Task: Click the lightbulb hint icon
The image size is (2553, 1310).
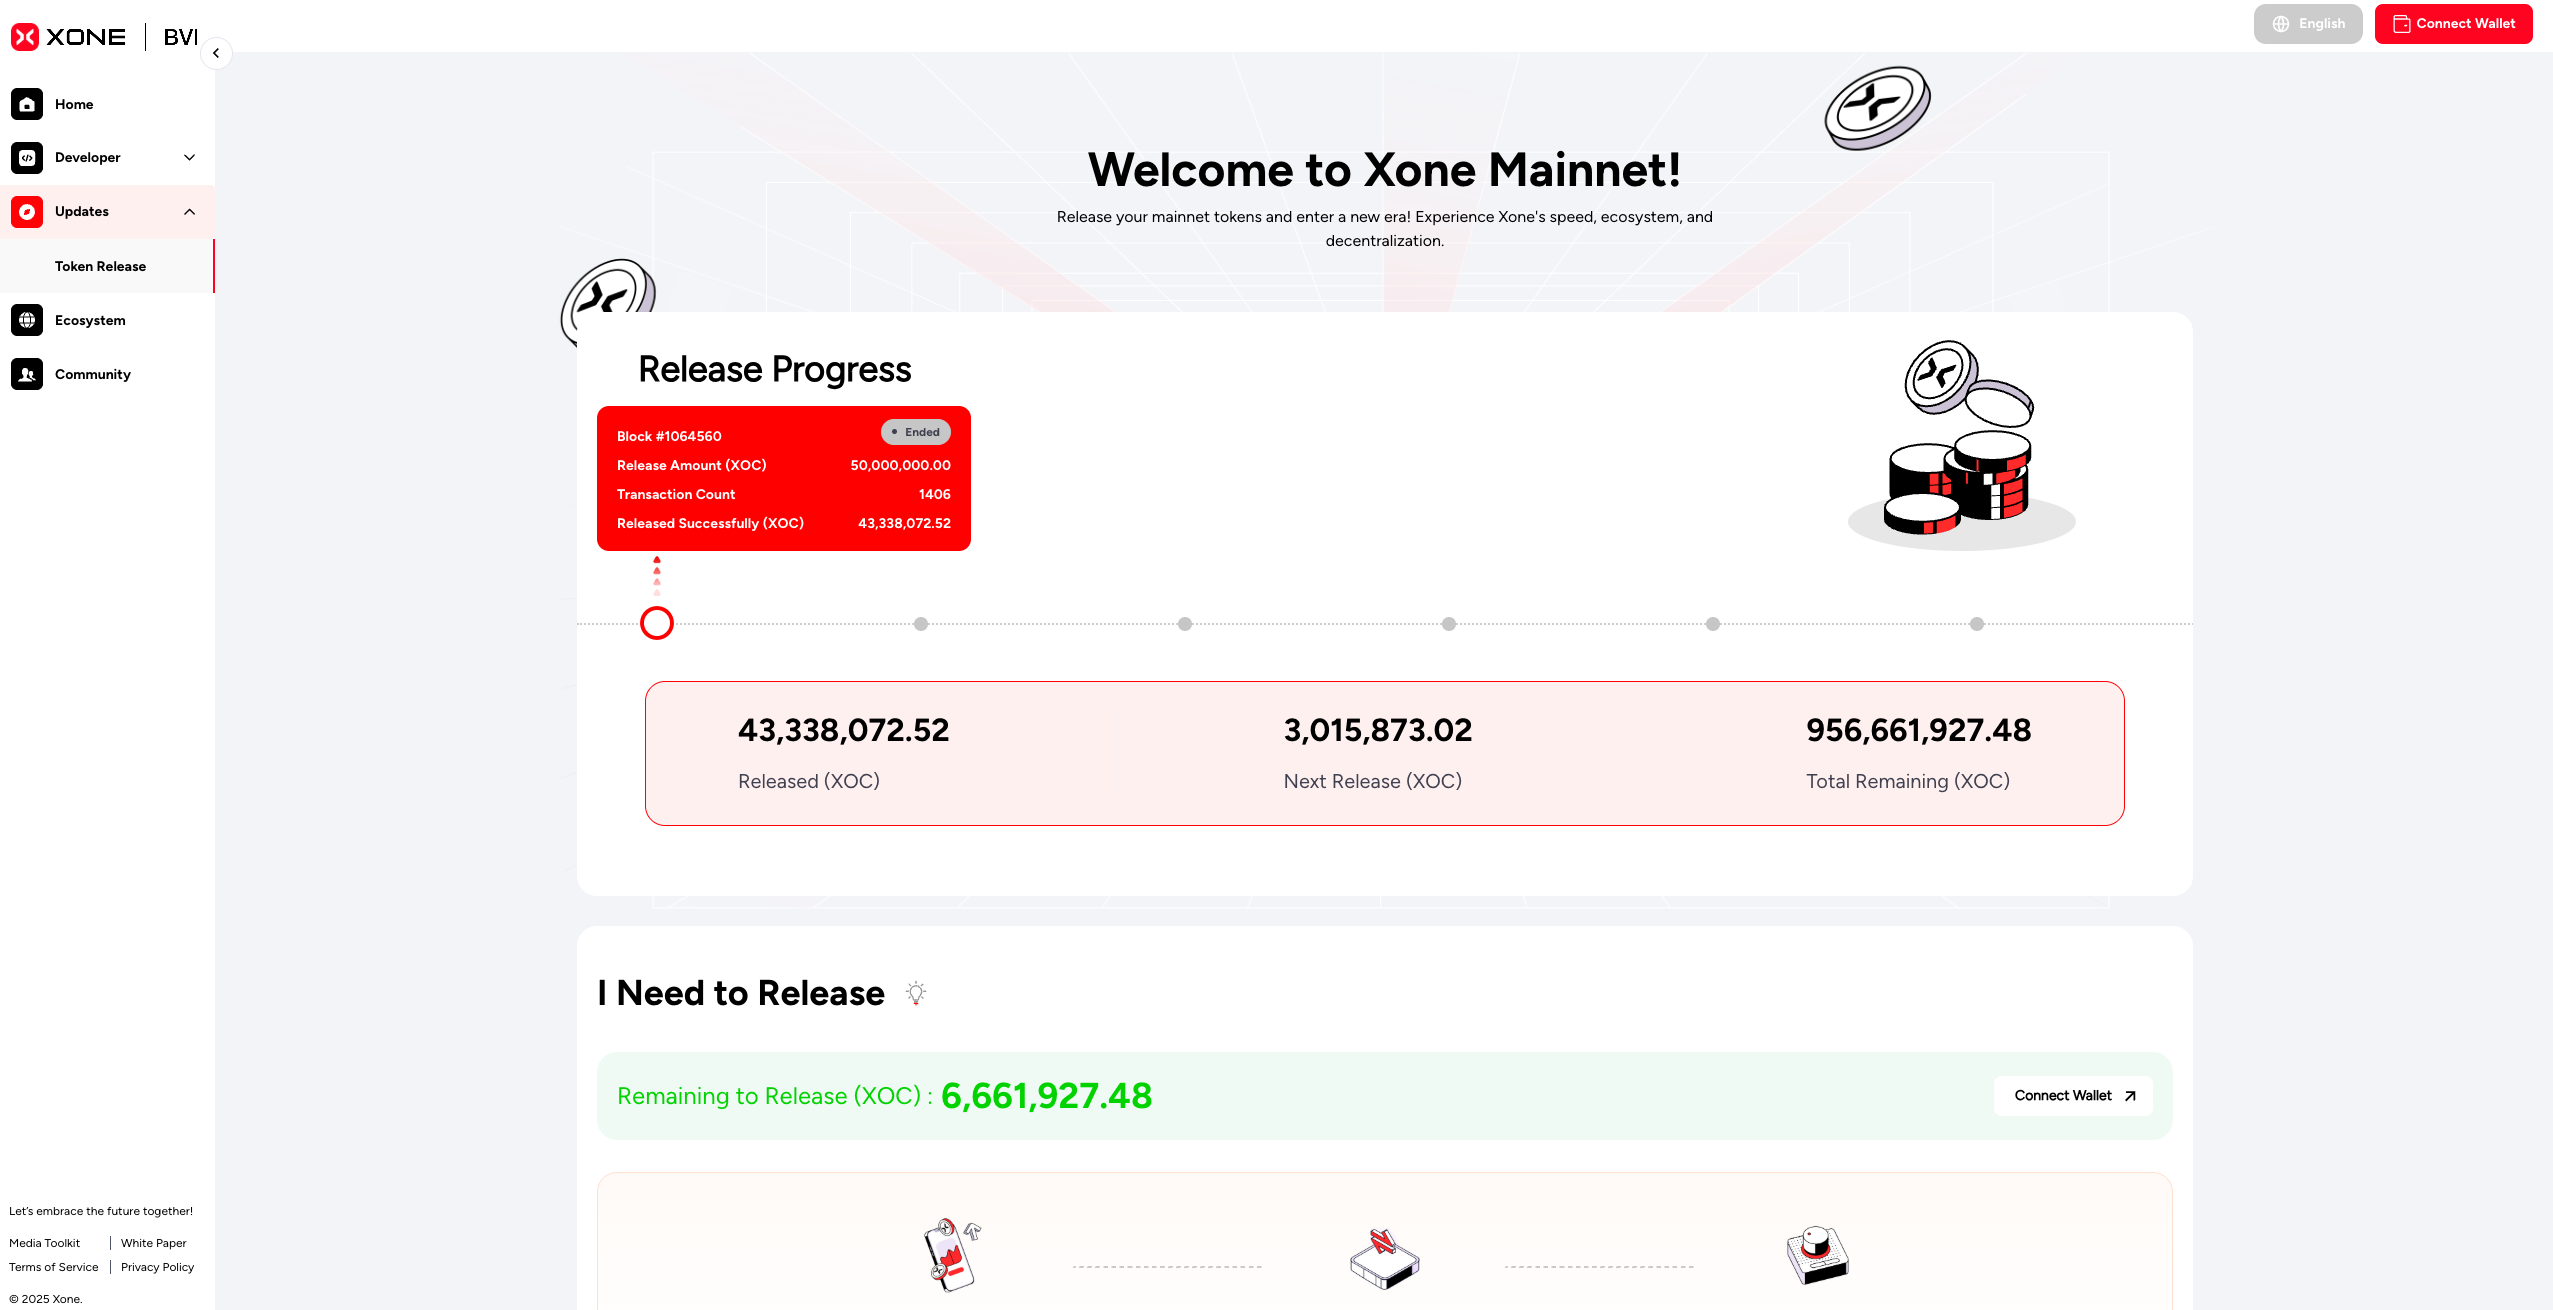Action: (915, 993)
